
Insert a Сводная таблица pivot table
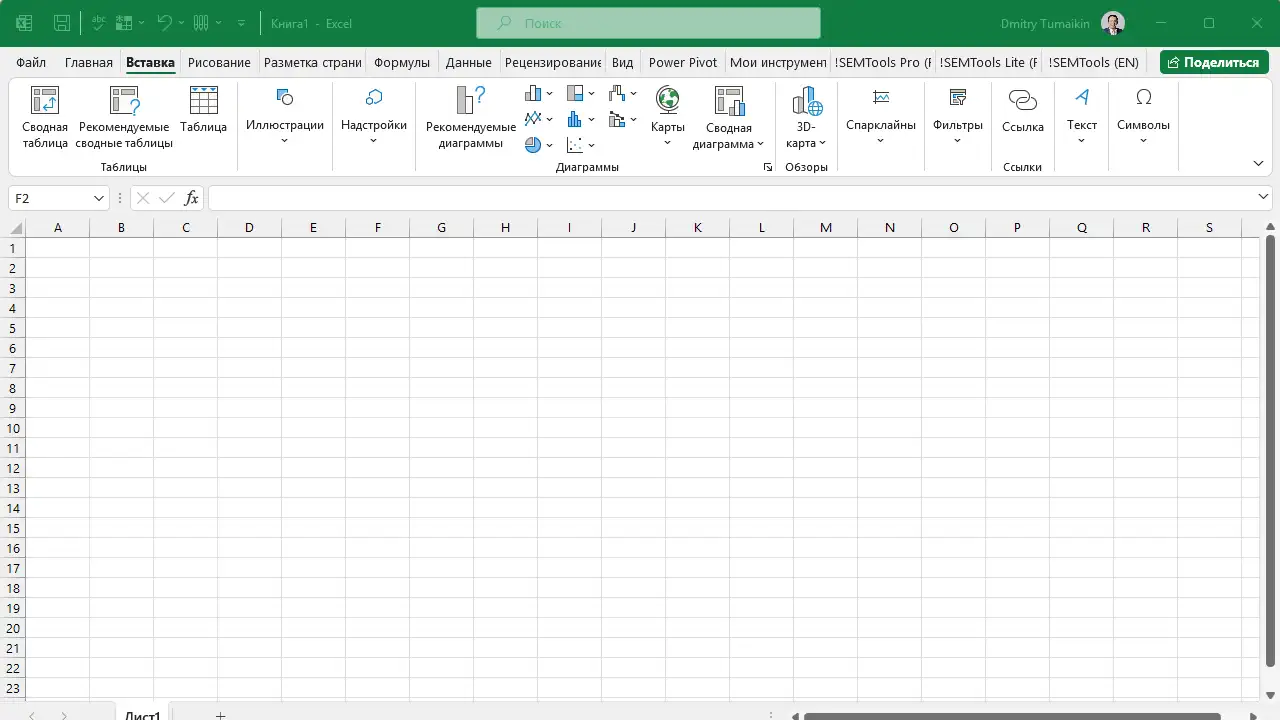(x=45, y=118)
